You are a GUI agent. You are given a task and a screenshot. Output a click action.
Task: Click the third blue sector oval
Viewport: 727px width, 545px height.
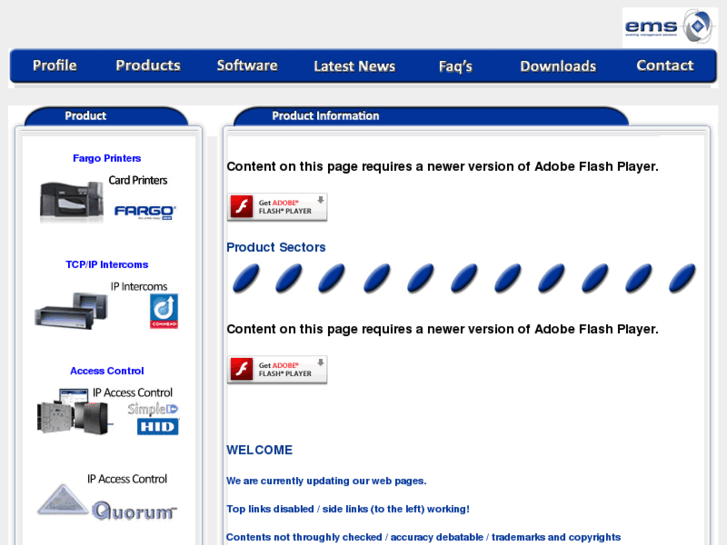[x=331, y=278]
